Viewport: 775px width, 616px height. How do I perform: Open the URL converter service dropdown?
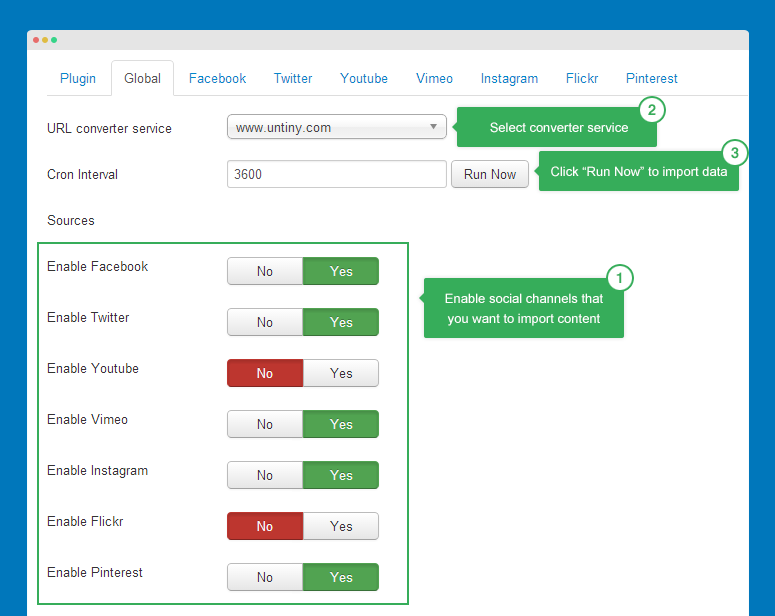point(336,128)
